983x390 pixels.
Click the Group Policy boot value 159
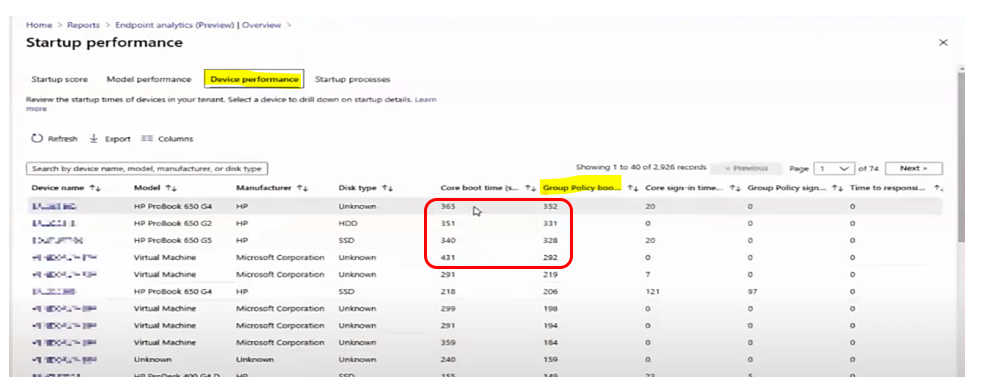pyautogui.click(x=550, y=360)
